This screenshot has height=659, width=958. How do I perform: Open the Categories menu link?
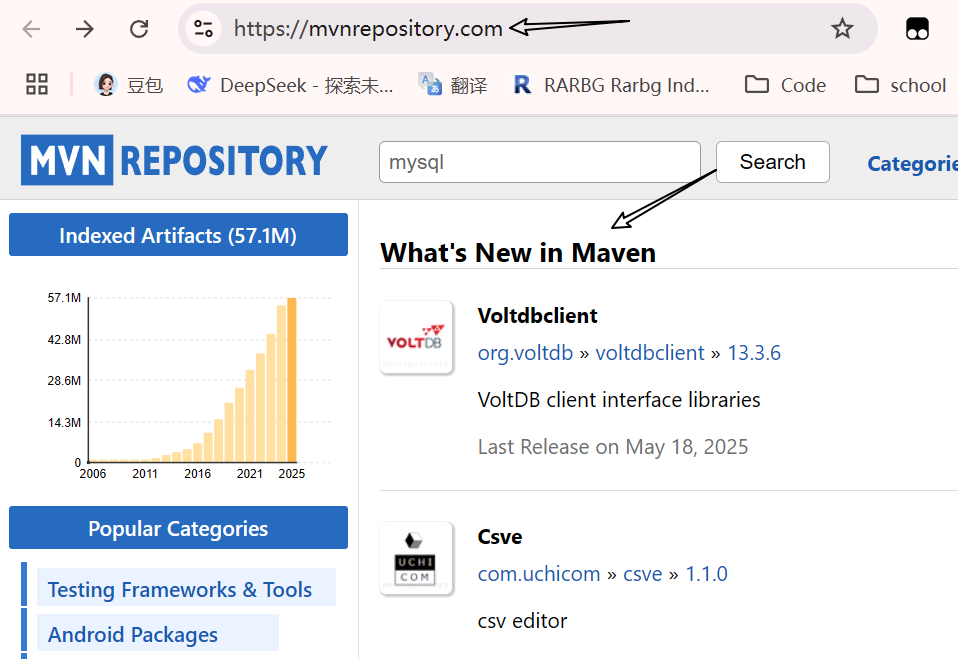912,163
